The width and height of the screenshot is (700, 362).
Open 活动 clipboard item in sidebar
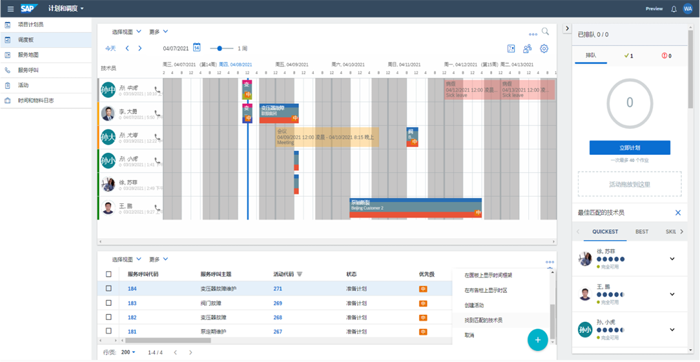pyautogui.click(x=46, y=85)
